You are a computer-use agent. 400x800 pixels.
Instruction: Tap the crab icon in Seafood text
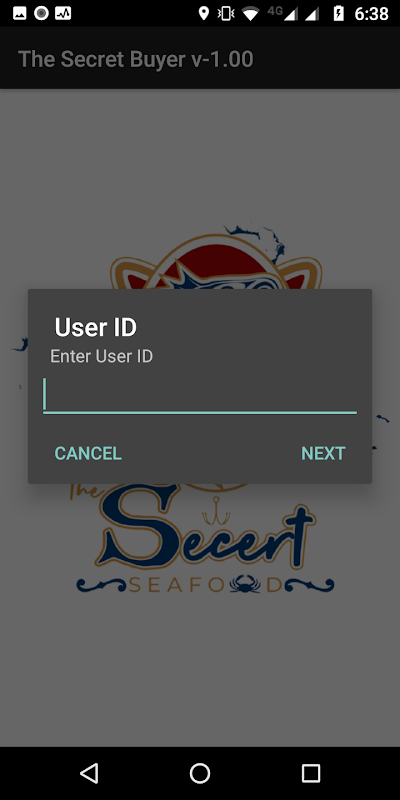coord(245,585)
